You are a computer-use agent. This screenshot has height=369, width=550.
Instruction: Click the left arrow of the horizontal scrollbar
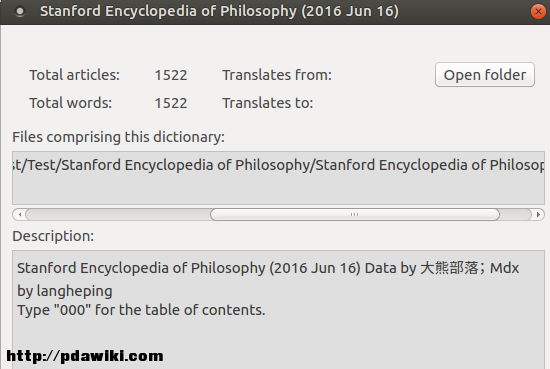click(20, 214)
